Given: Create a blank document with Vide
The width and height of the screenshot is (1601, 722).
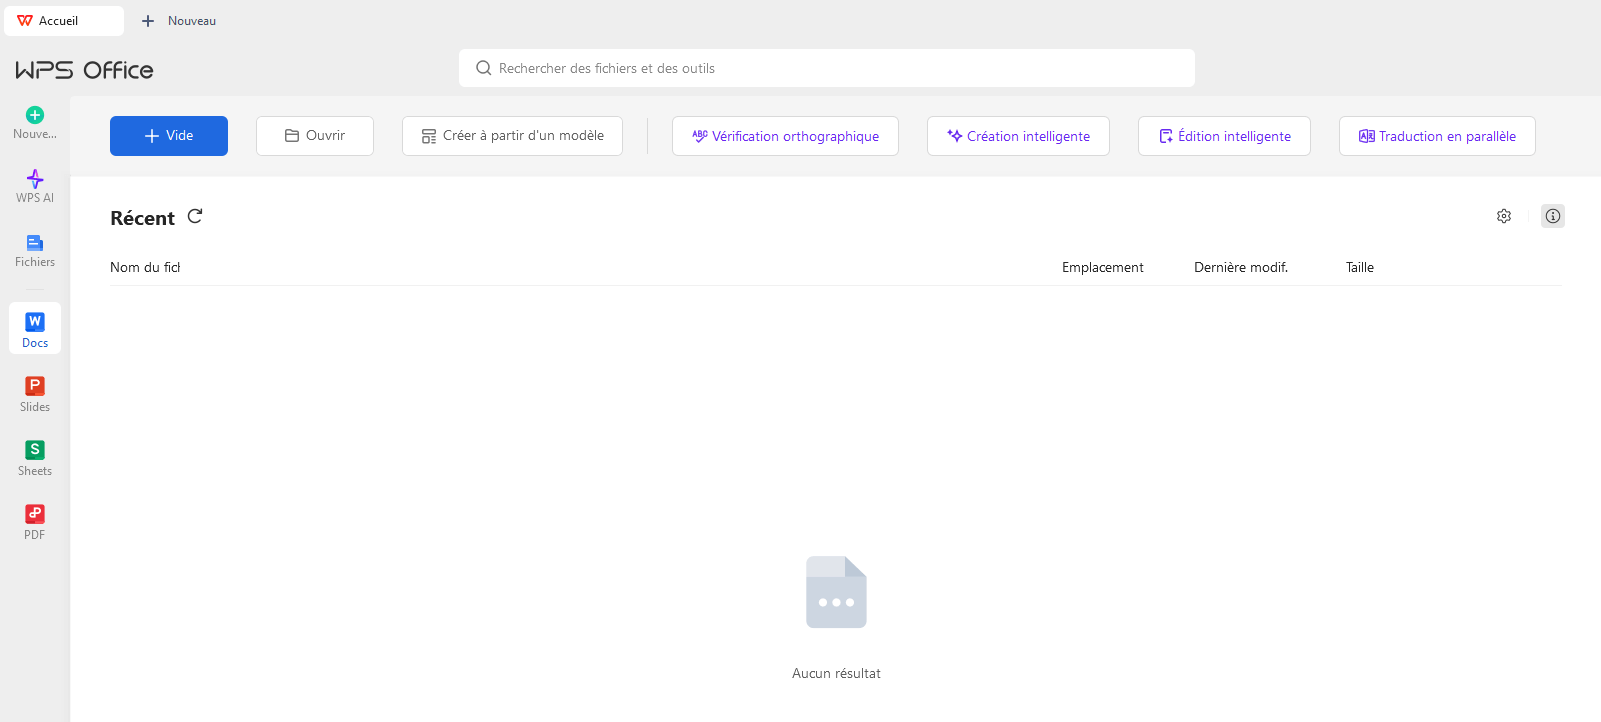Looking at the screenshot, I should 169,136.
